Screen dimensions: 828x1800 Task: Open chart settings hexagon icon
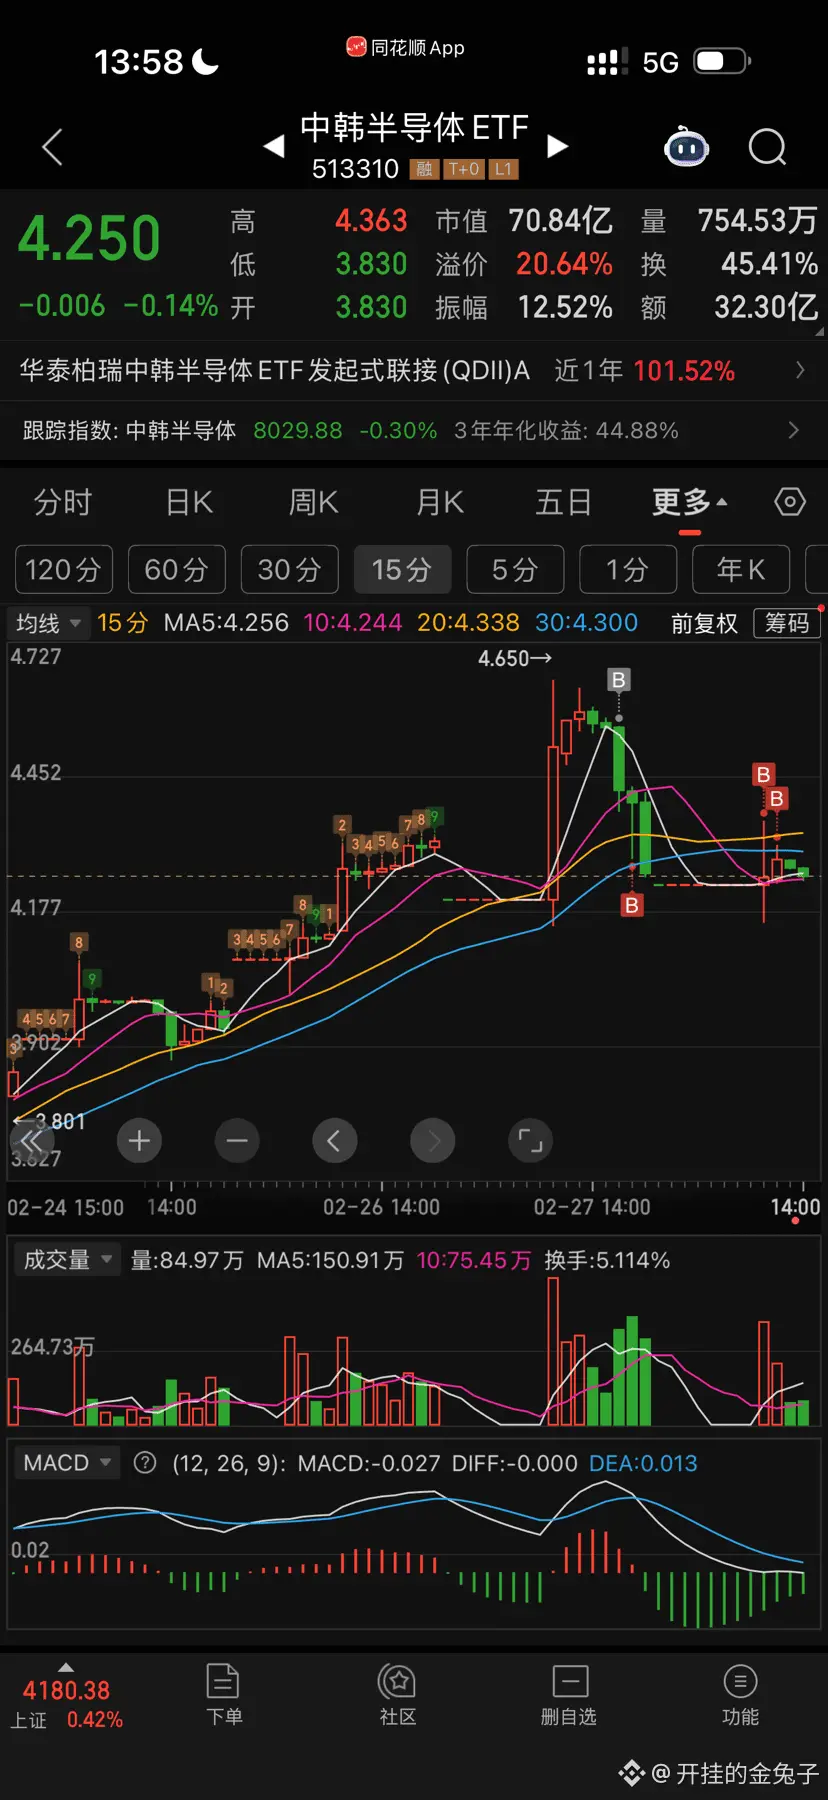[790, 501]
